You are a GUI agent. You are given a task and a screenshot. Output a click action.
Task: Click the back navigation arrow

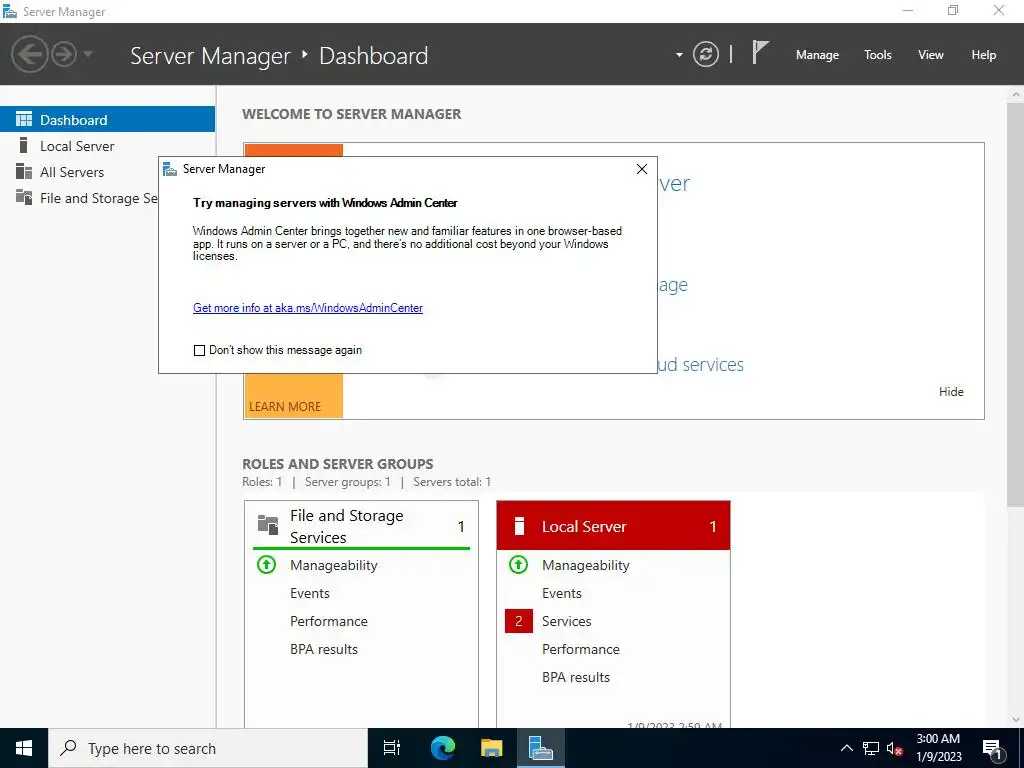[x=29, y=54]
